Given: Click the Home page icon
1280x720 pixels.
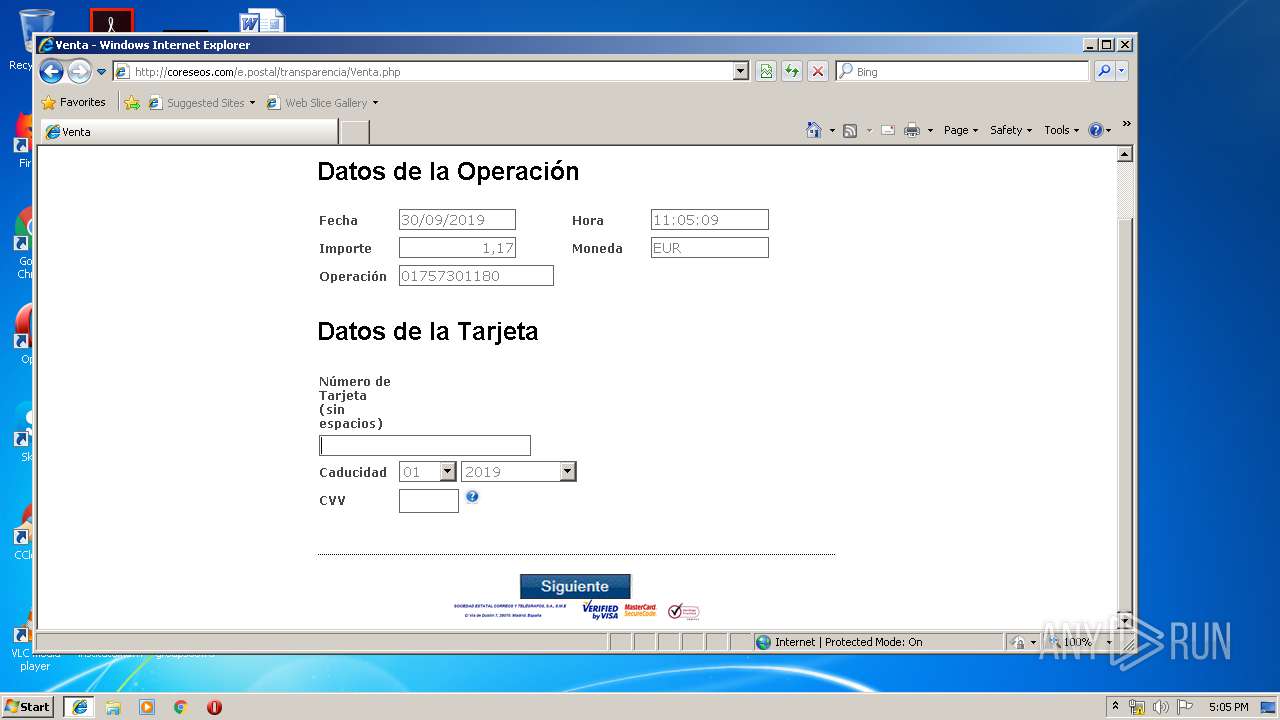Looking at the screenshot, I should [813, 130].
